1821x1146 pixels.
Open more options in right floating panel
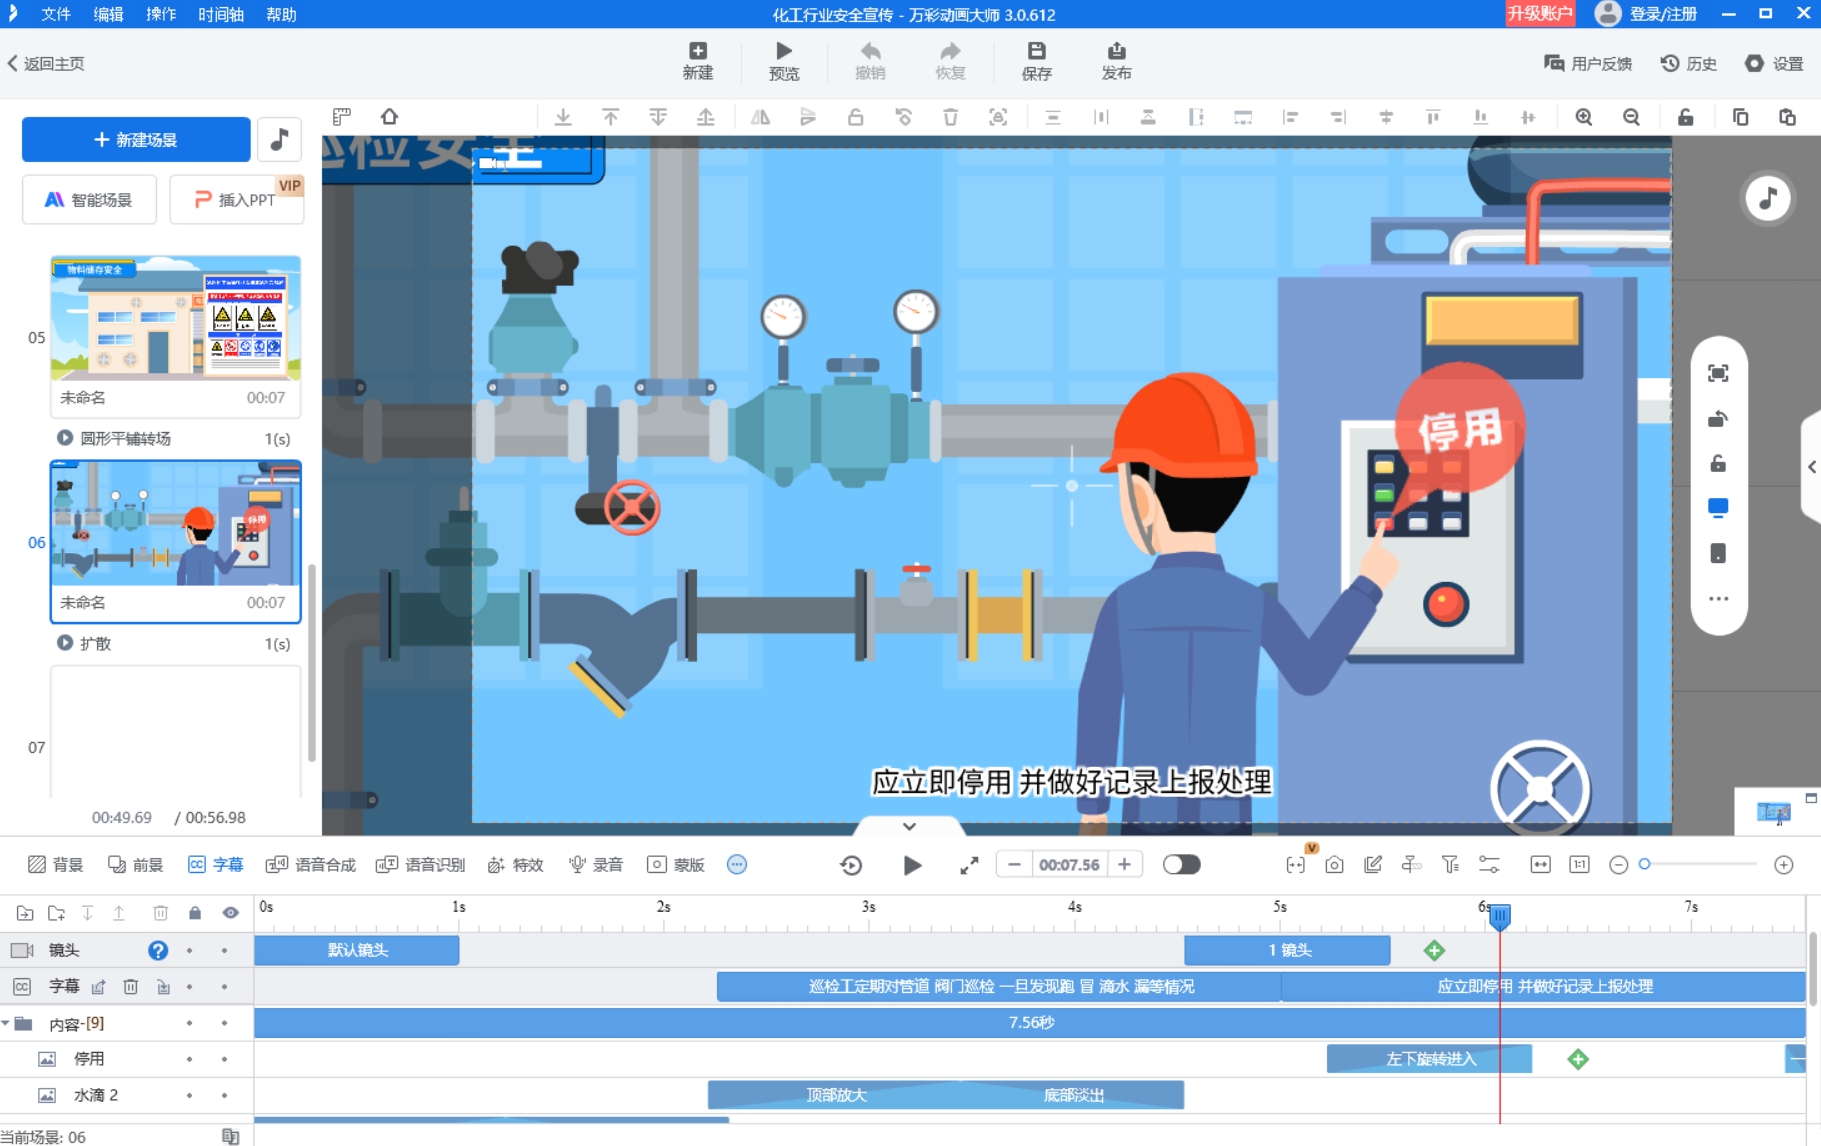coord(1718,599)
